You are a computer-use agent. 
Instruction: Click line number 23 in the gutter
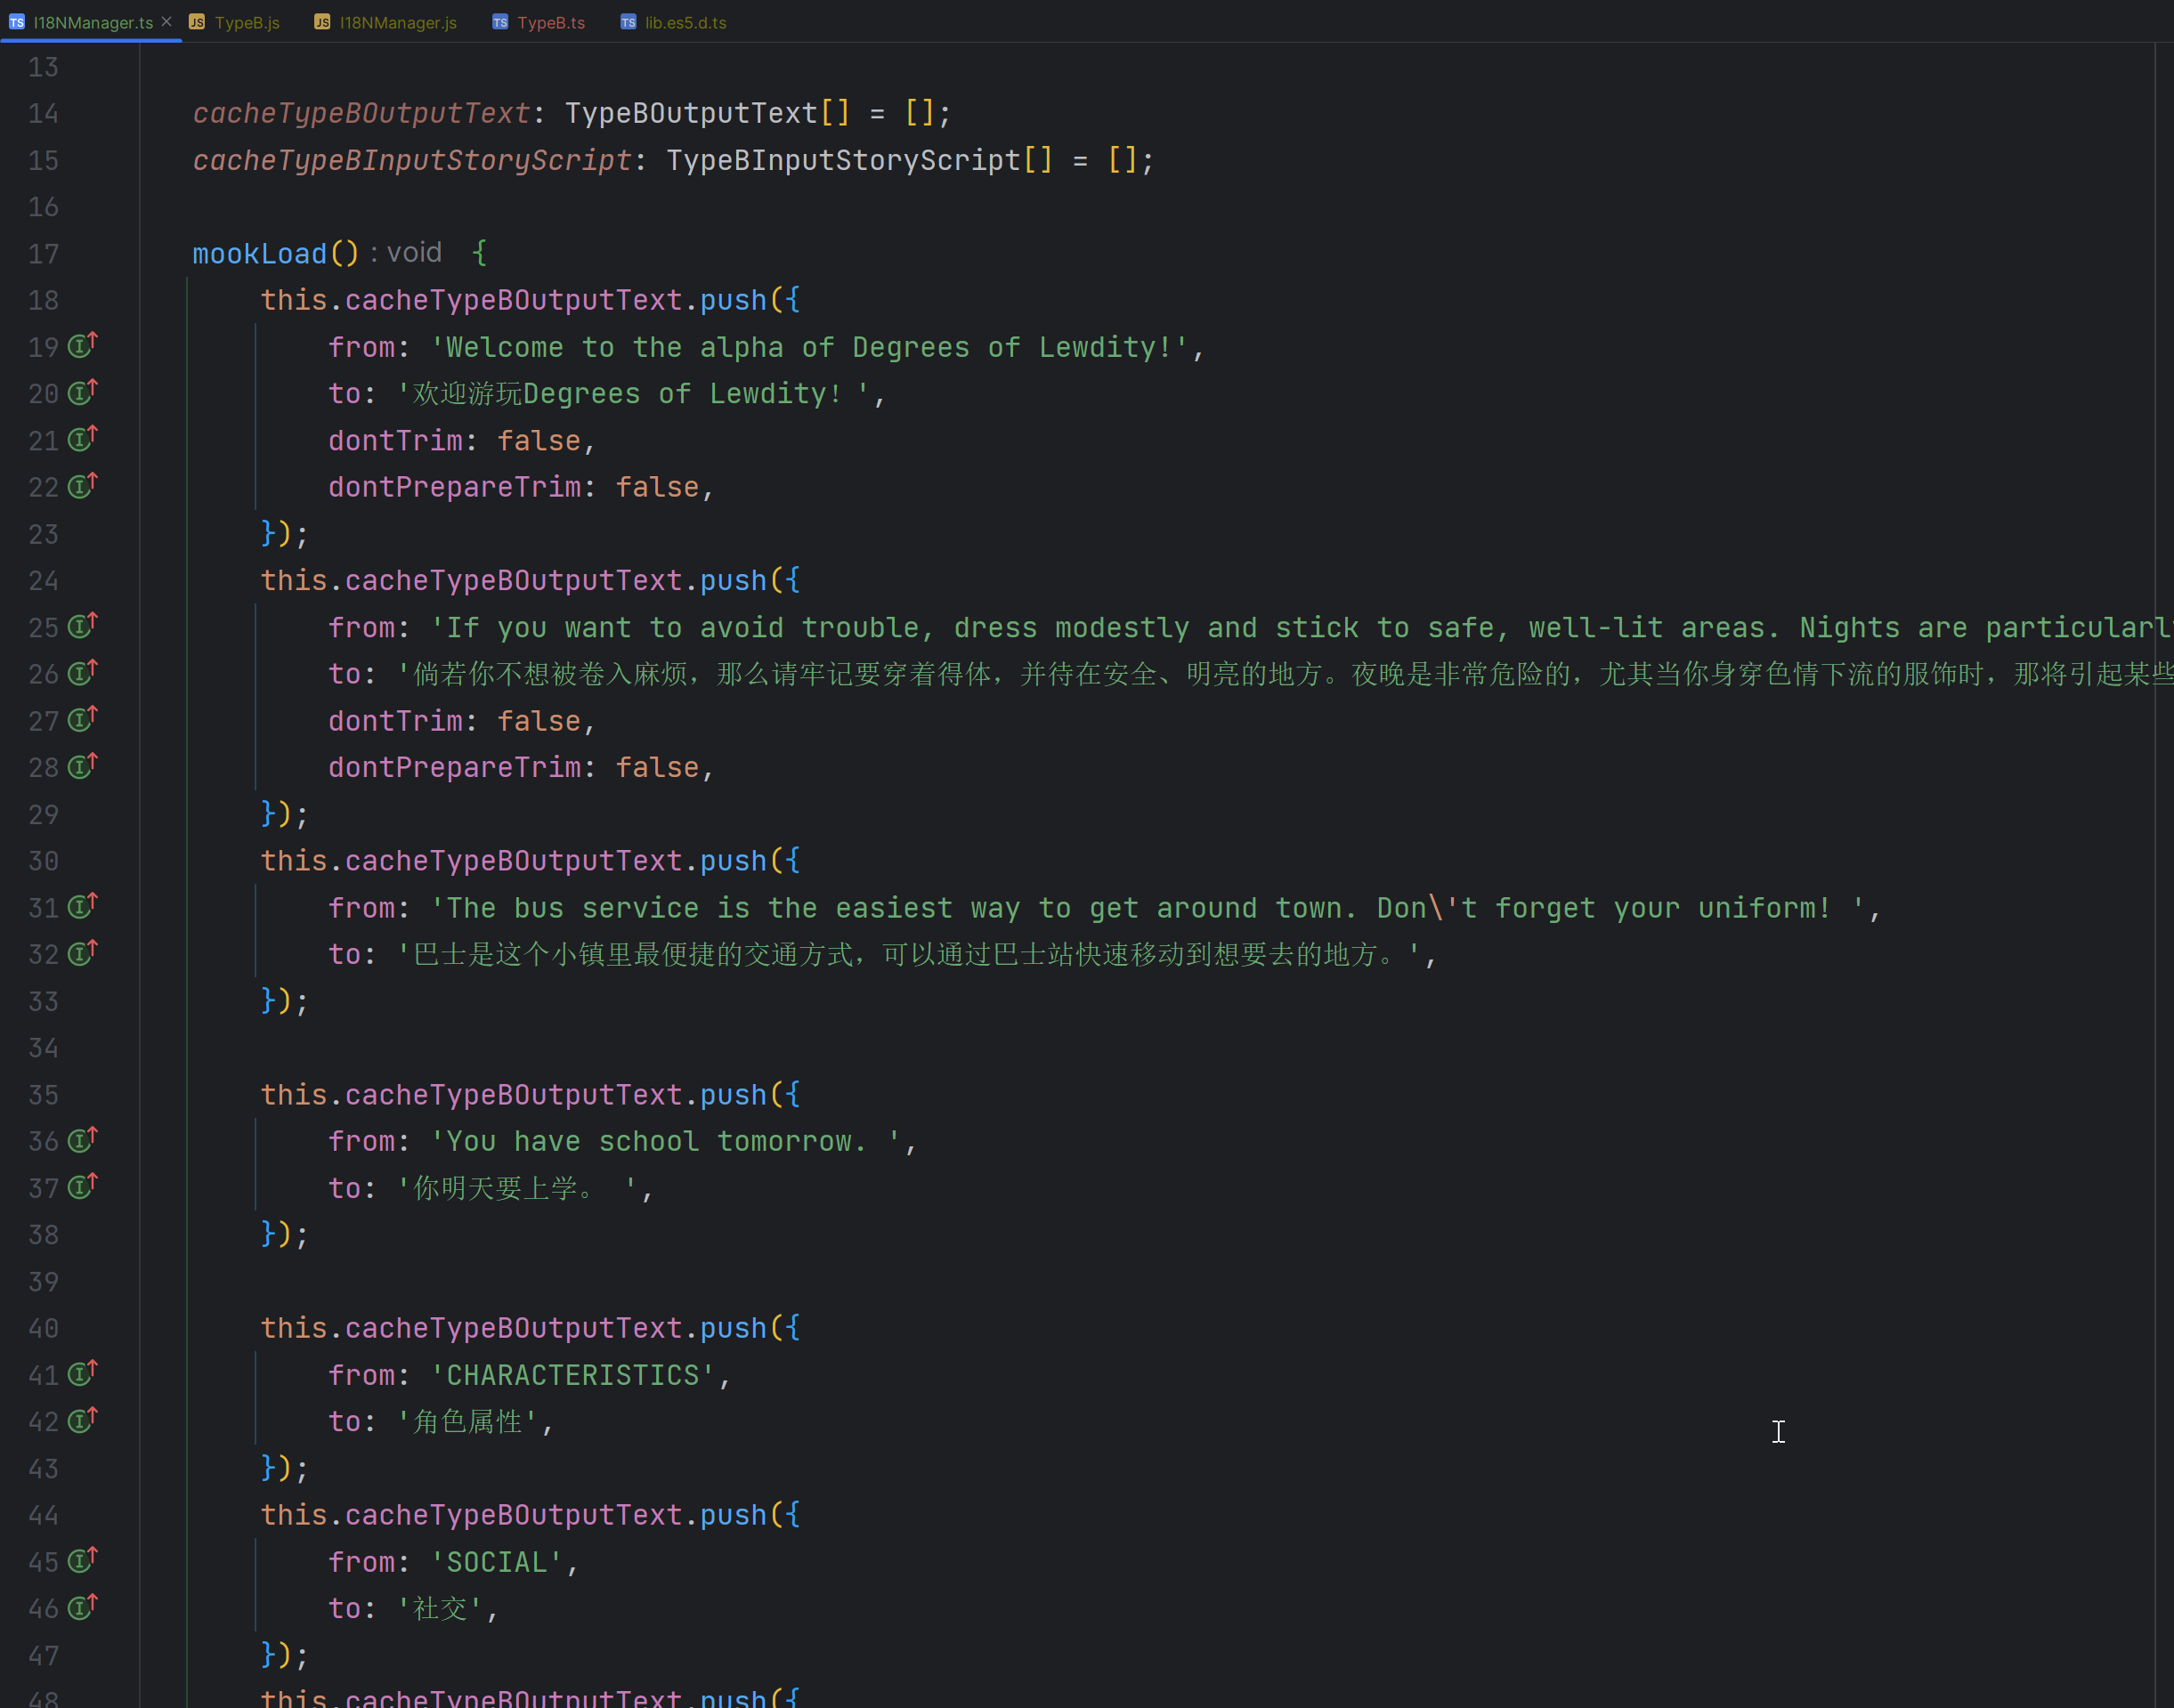[x=43, y=534]
